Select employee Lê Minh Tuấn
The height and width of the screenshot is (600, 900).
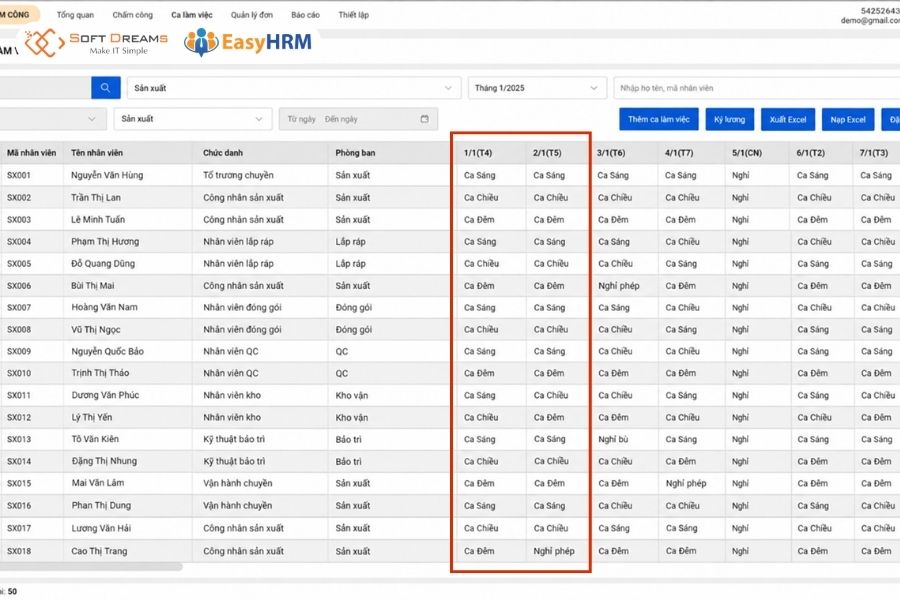[98, 219]
